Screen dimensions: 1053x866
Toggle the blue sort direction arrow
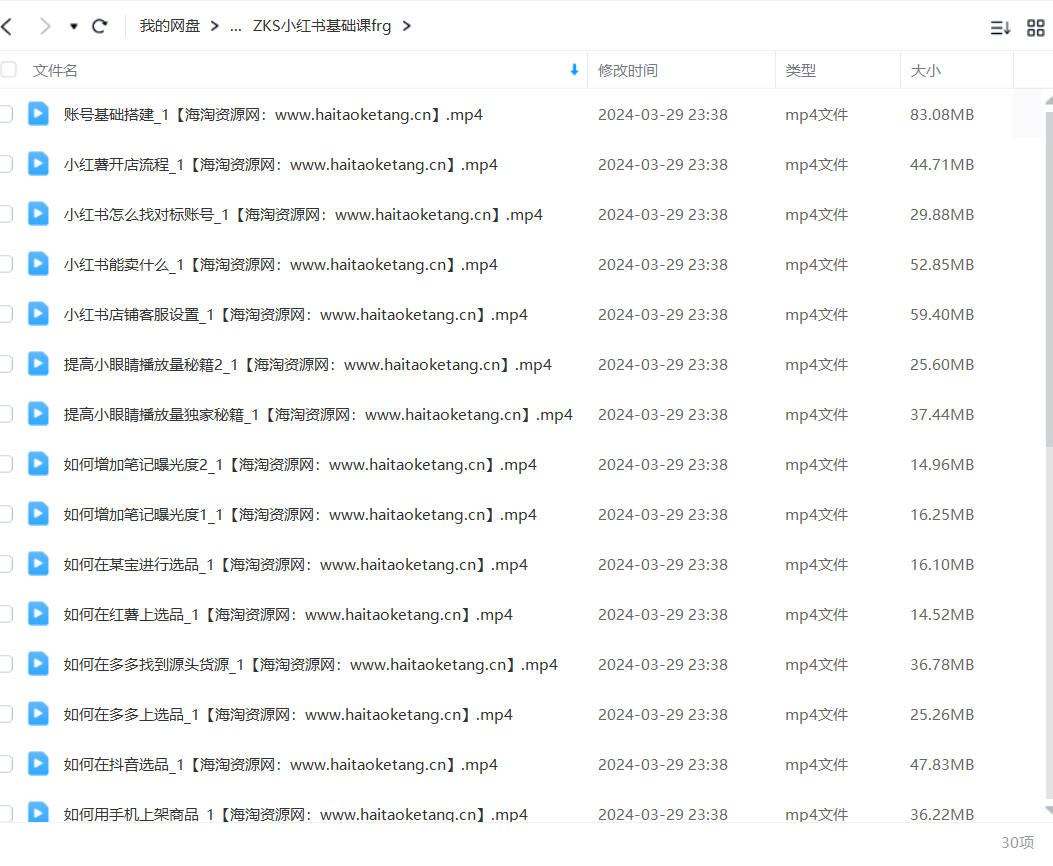point(574,69)
